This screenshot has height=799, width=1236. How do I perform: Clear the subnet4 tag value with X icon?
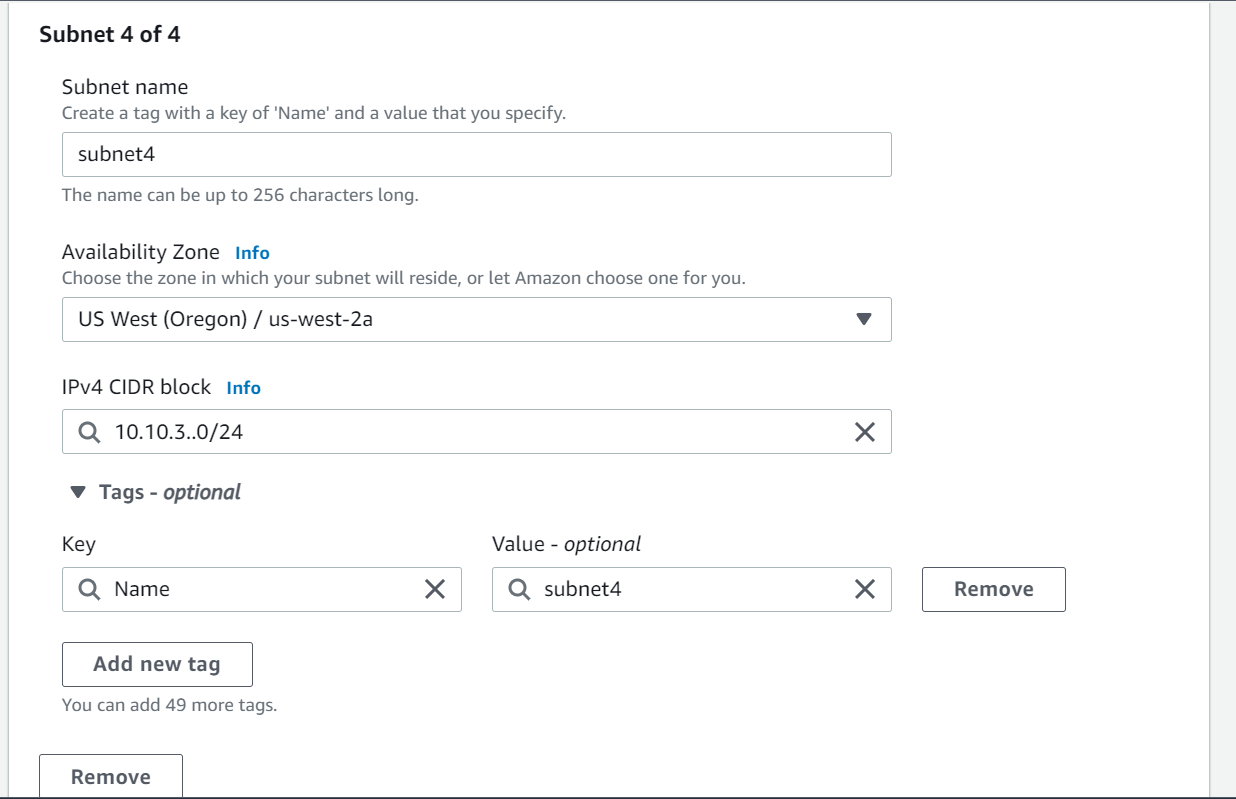864,589
